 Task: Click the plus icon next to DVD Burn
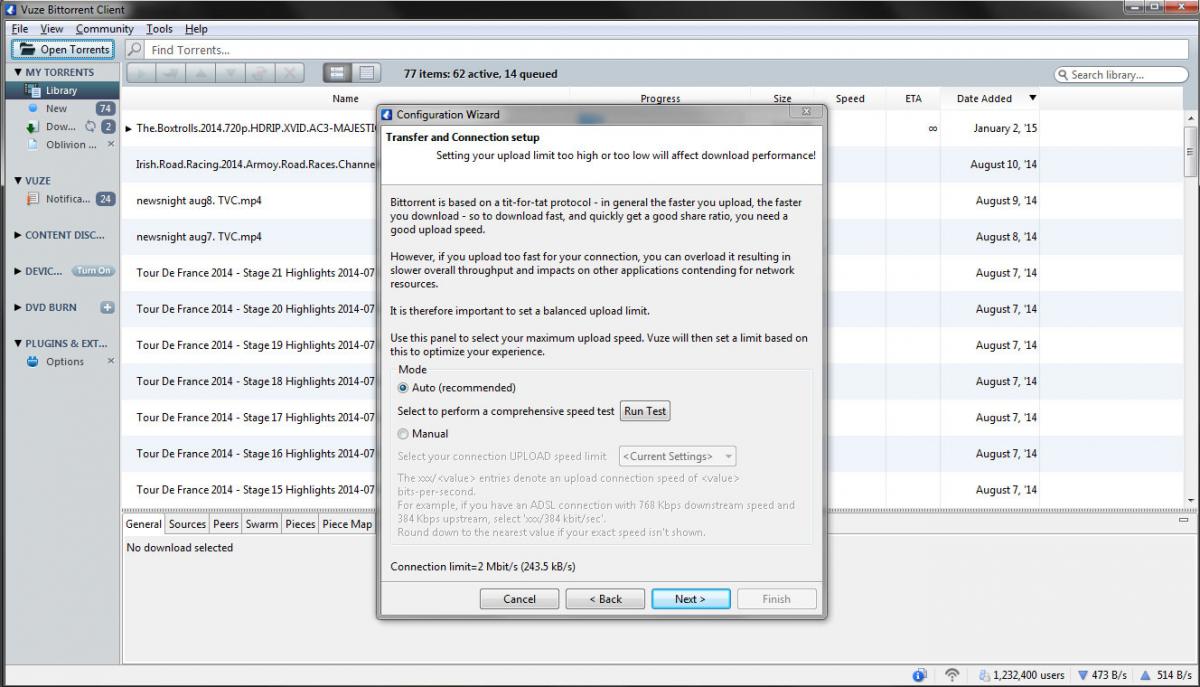point(107,308)
